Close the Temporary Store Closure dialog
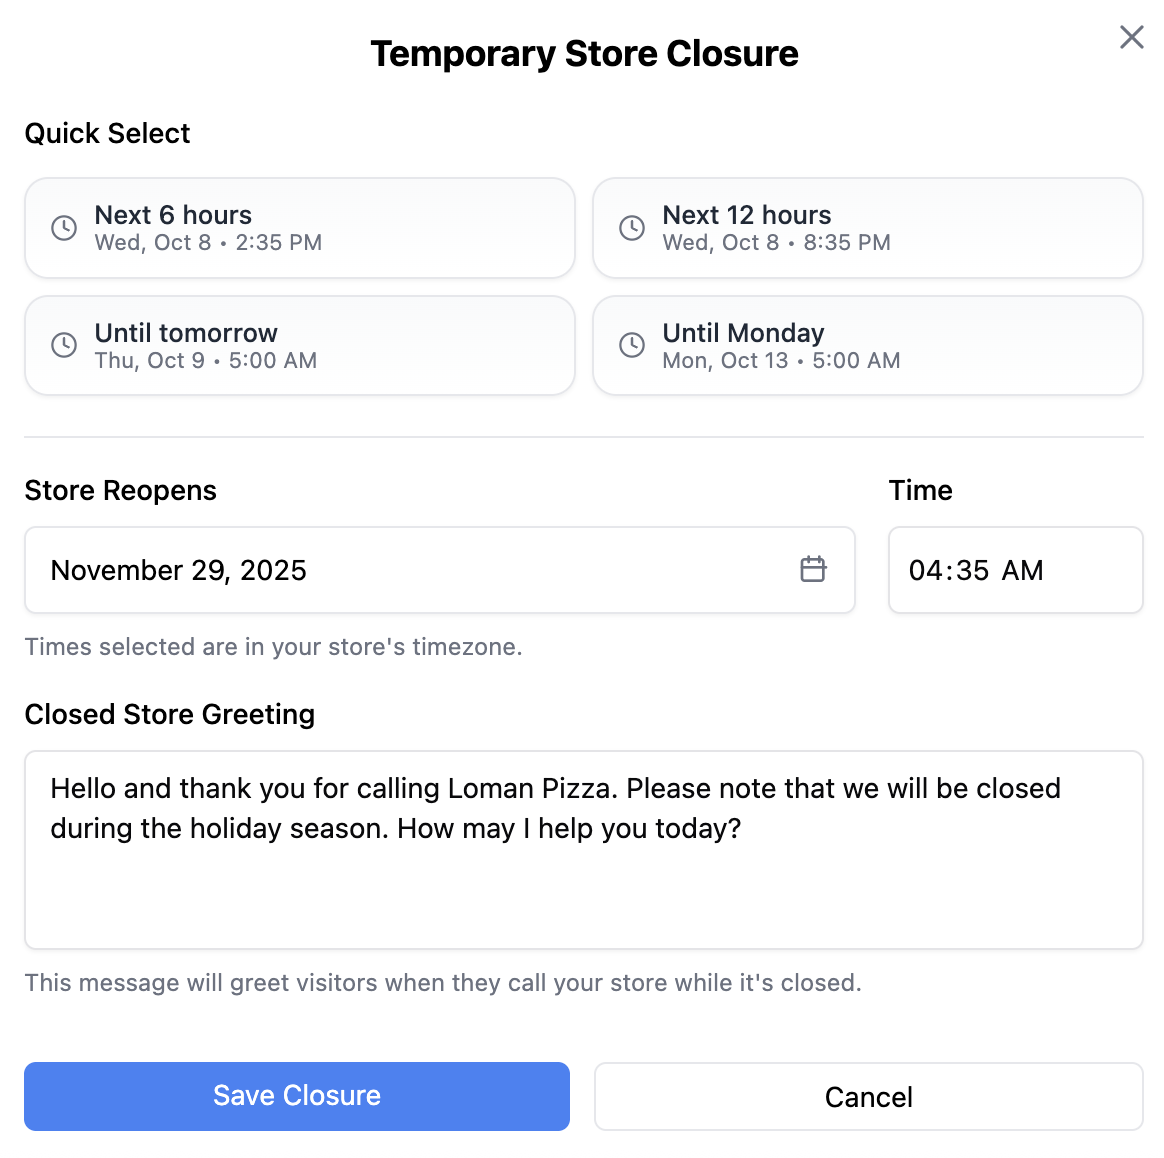 (x=1131, y=38)
